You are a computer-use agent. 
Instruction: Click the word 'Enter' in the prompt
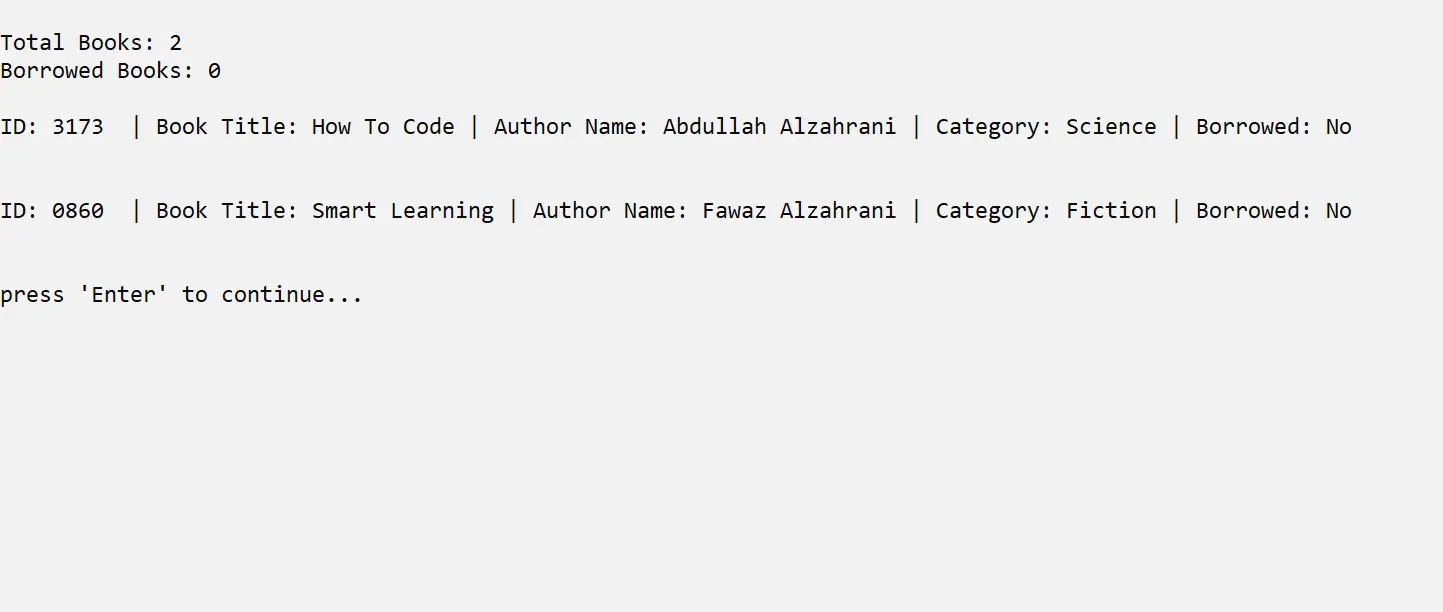click(124, 295)
